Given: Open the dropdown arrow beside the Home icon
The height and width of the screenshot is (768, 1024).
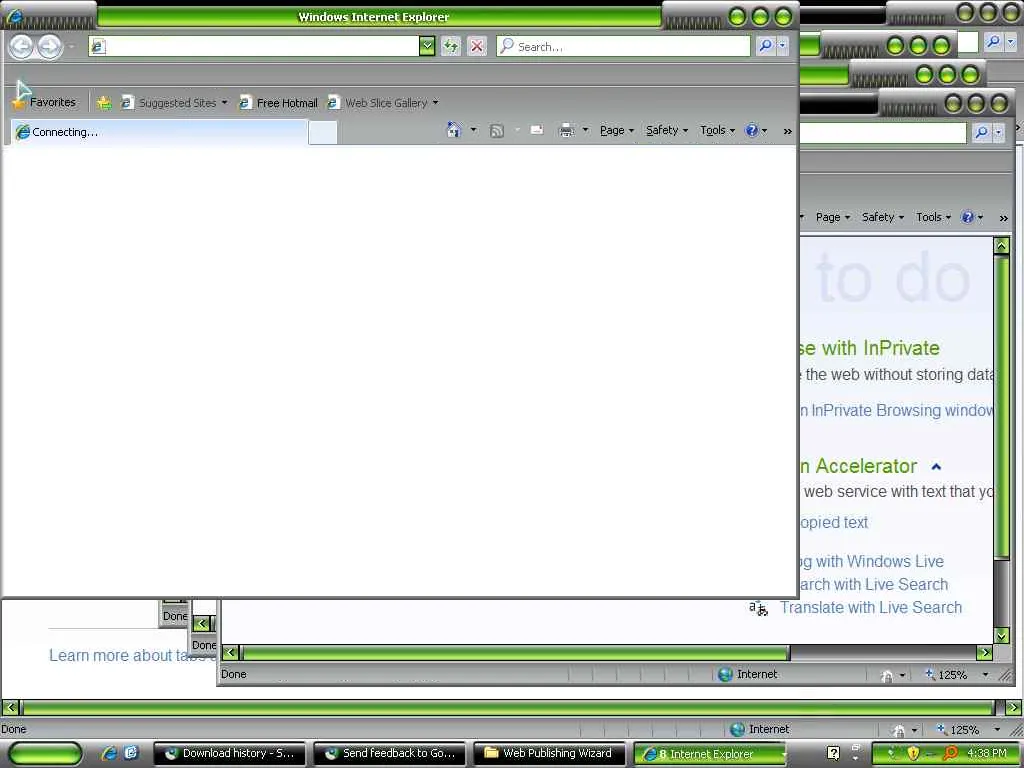Looking at the screenshot, I should tap(473, 130).
